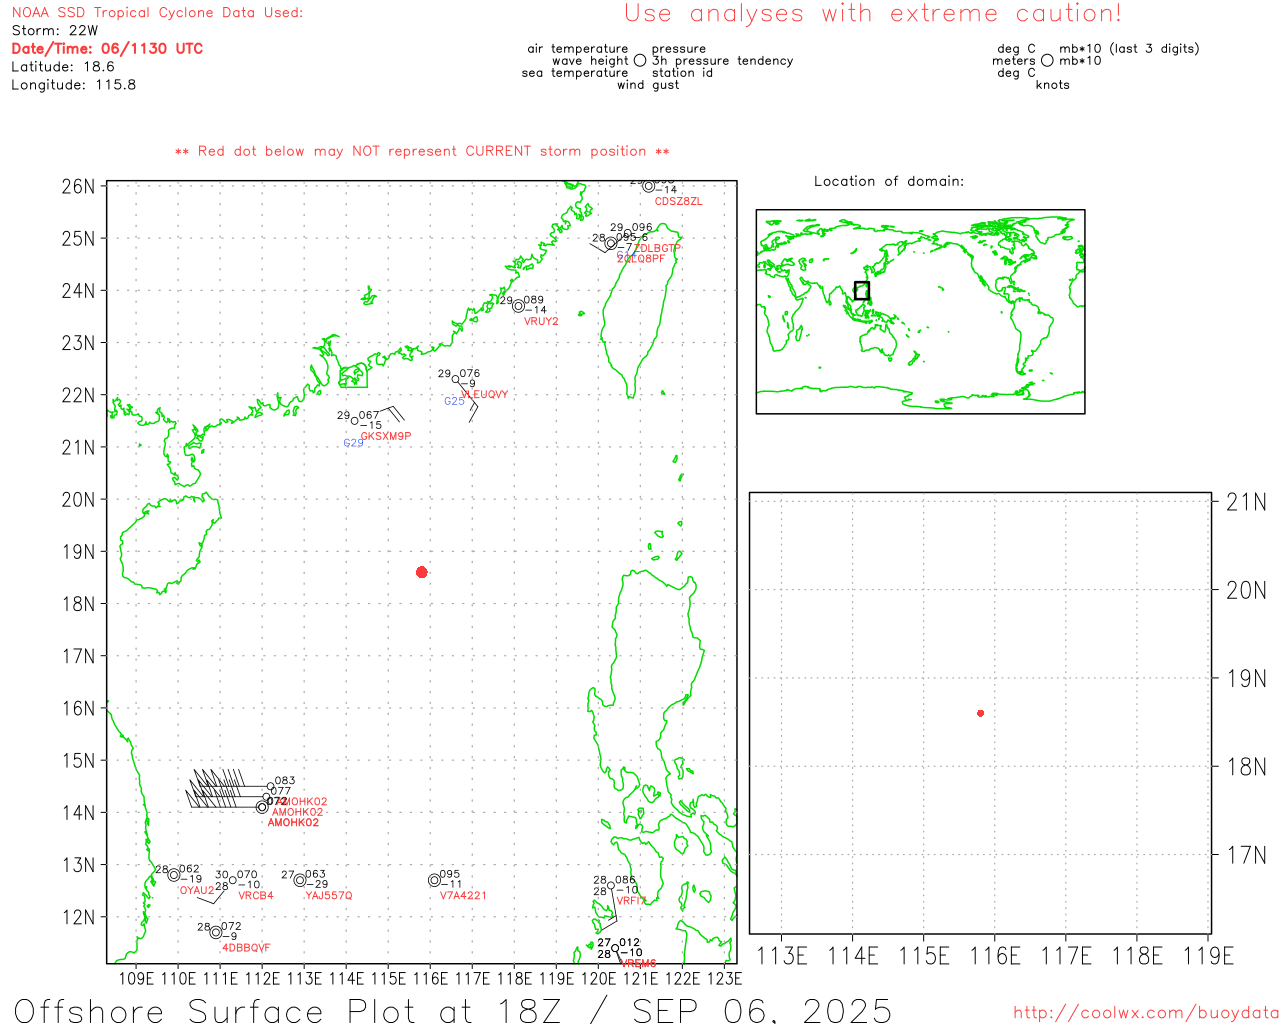Click the 'knots' unit legend label
The height and width of the screenshot is (1024, 1280).
(1053, 85)
